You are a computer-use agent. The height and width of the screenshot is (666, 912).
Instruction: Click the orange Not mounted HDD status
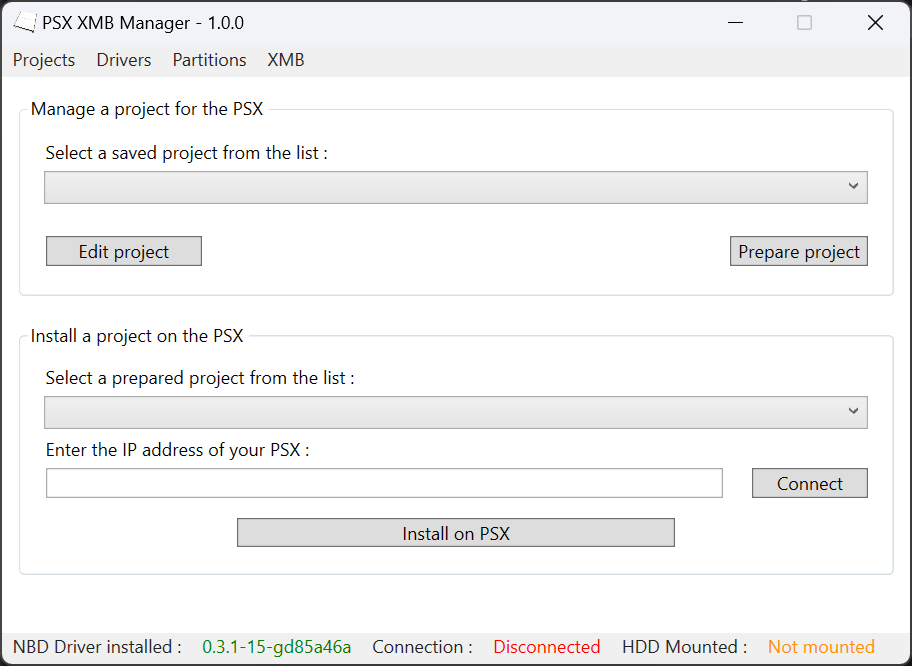tap(821, 646)
